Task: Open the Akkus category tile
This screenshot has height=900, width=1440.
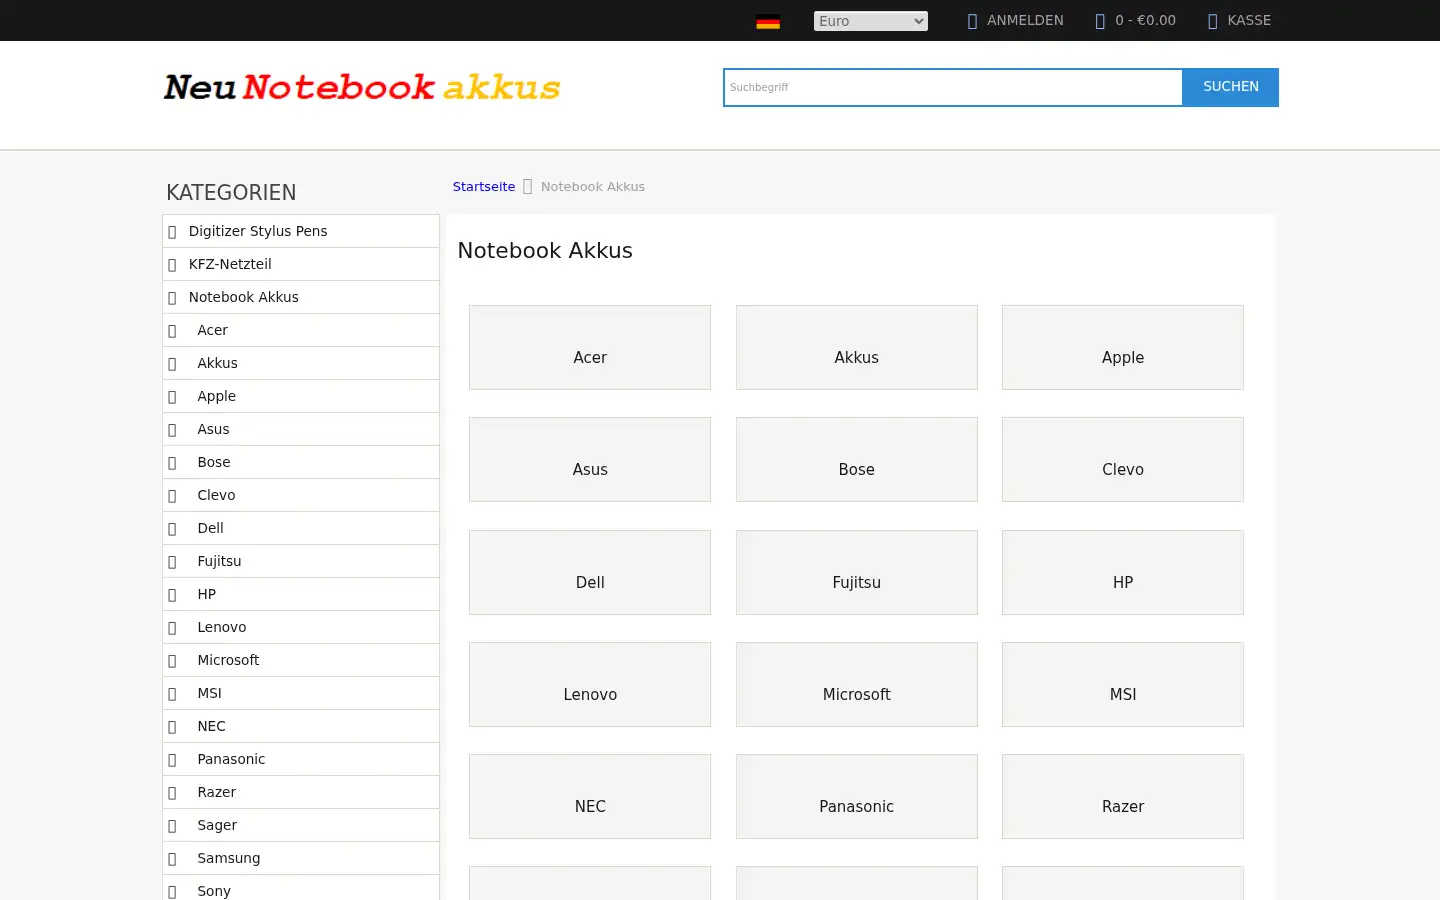Action: point(857,348)
